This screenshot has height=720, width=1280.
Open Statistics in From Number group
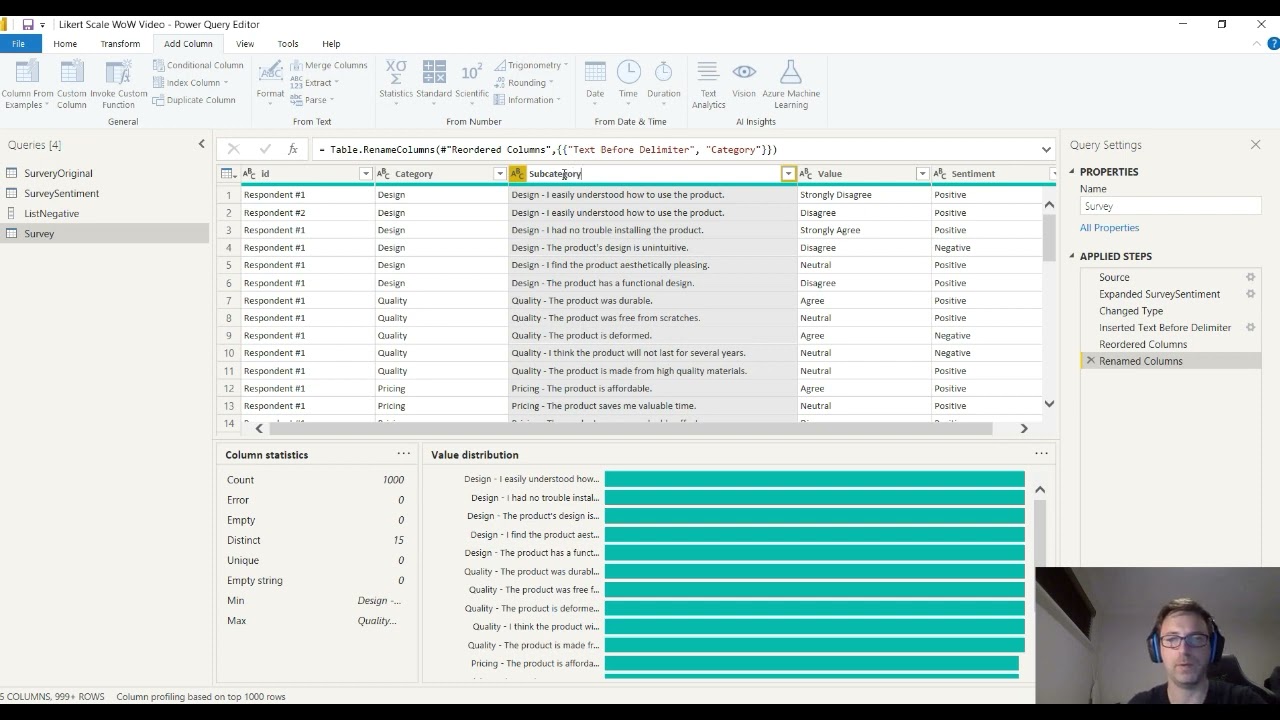pyautogui.click(x=396, y=80)
